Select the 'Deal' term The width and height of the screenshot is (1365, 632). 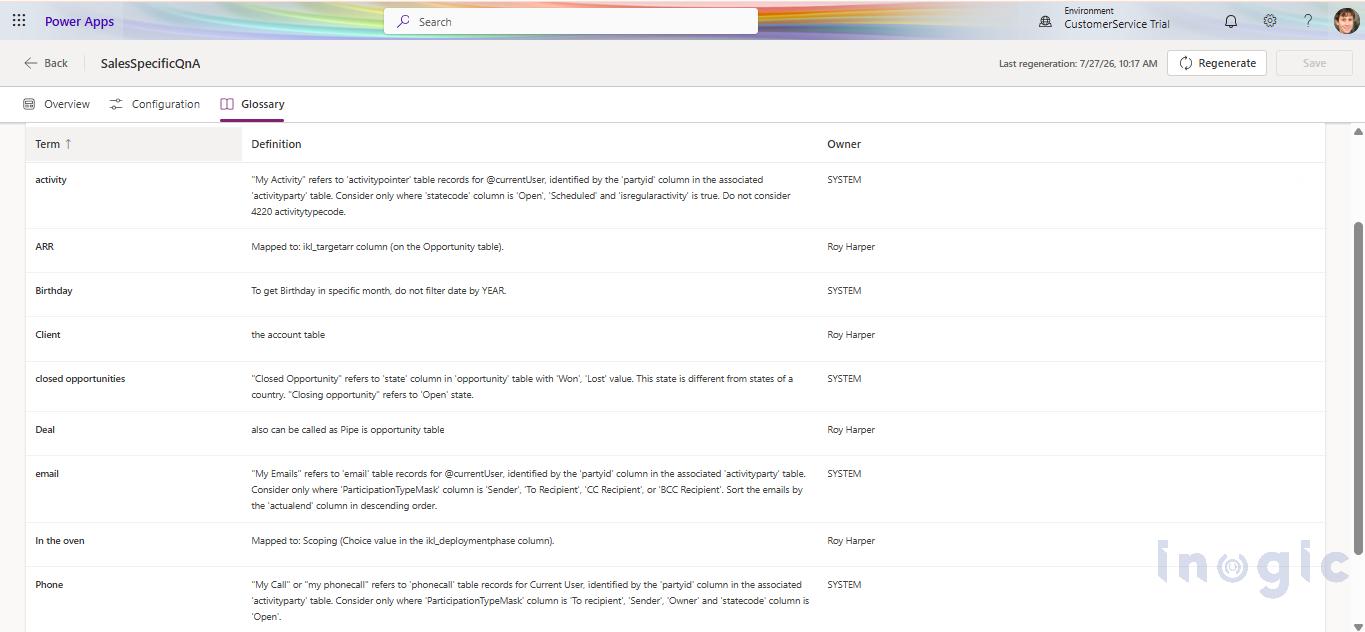coord(45,430)
